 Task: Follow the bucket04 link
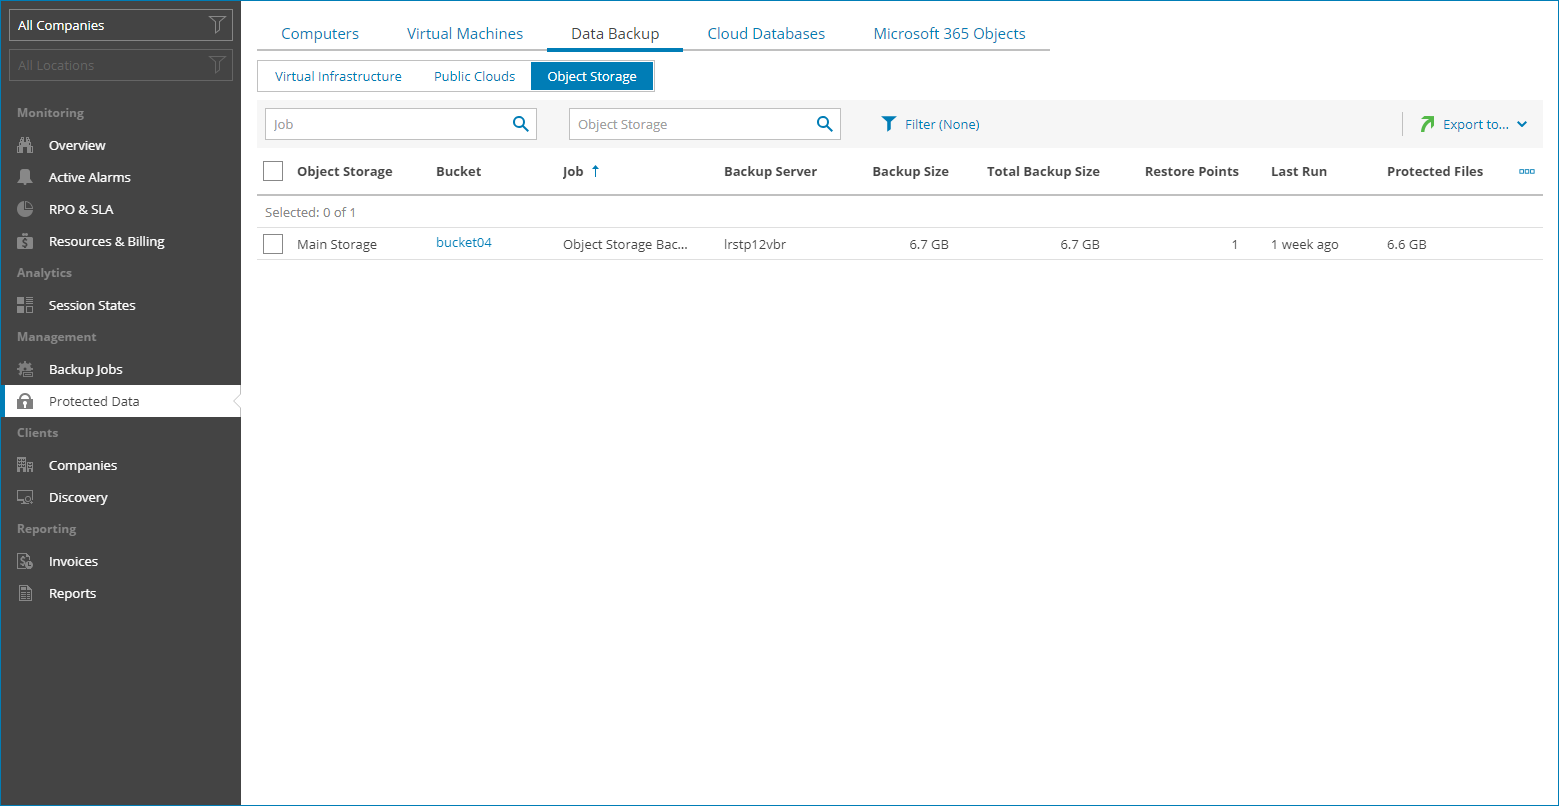pos(463,242)
